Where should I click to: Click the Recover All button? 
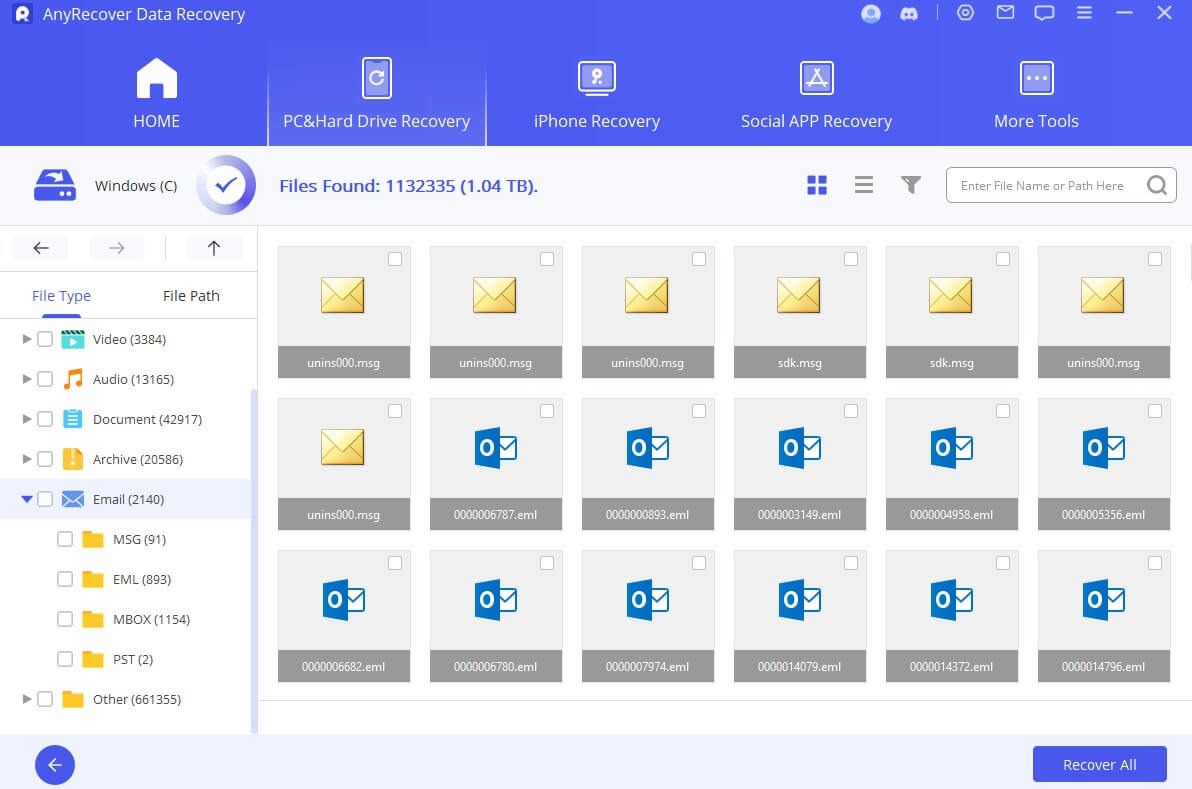coord(1099,764)
